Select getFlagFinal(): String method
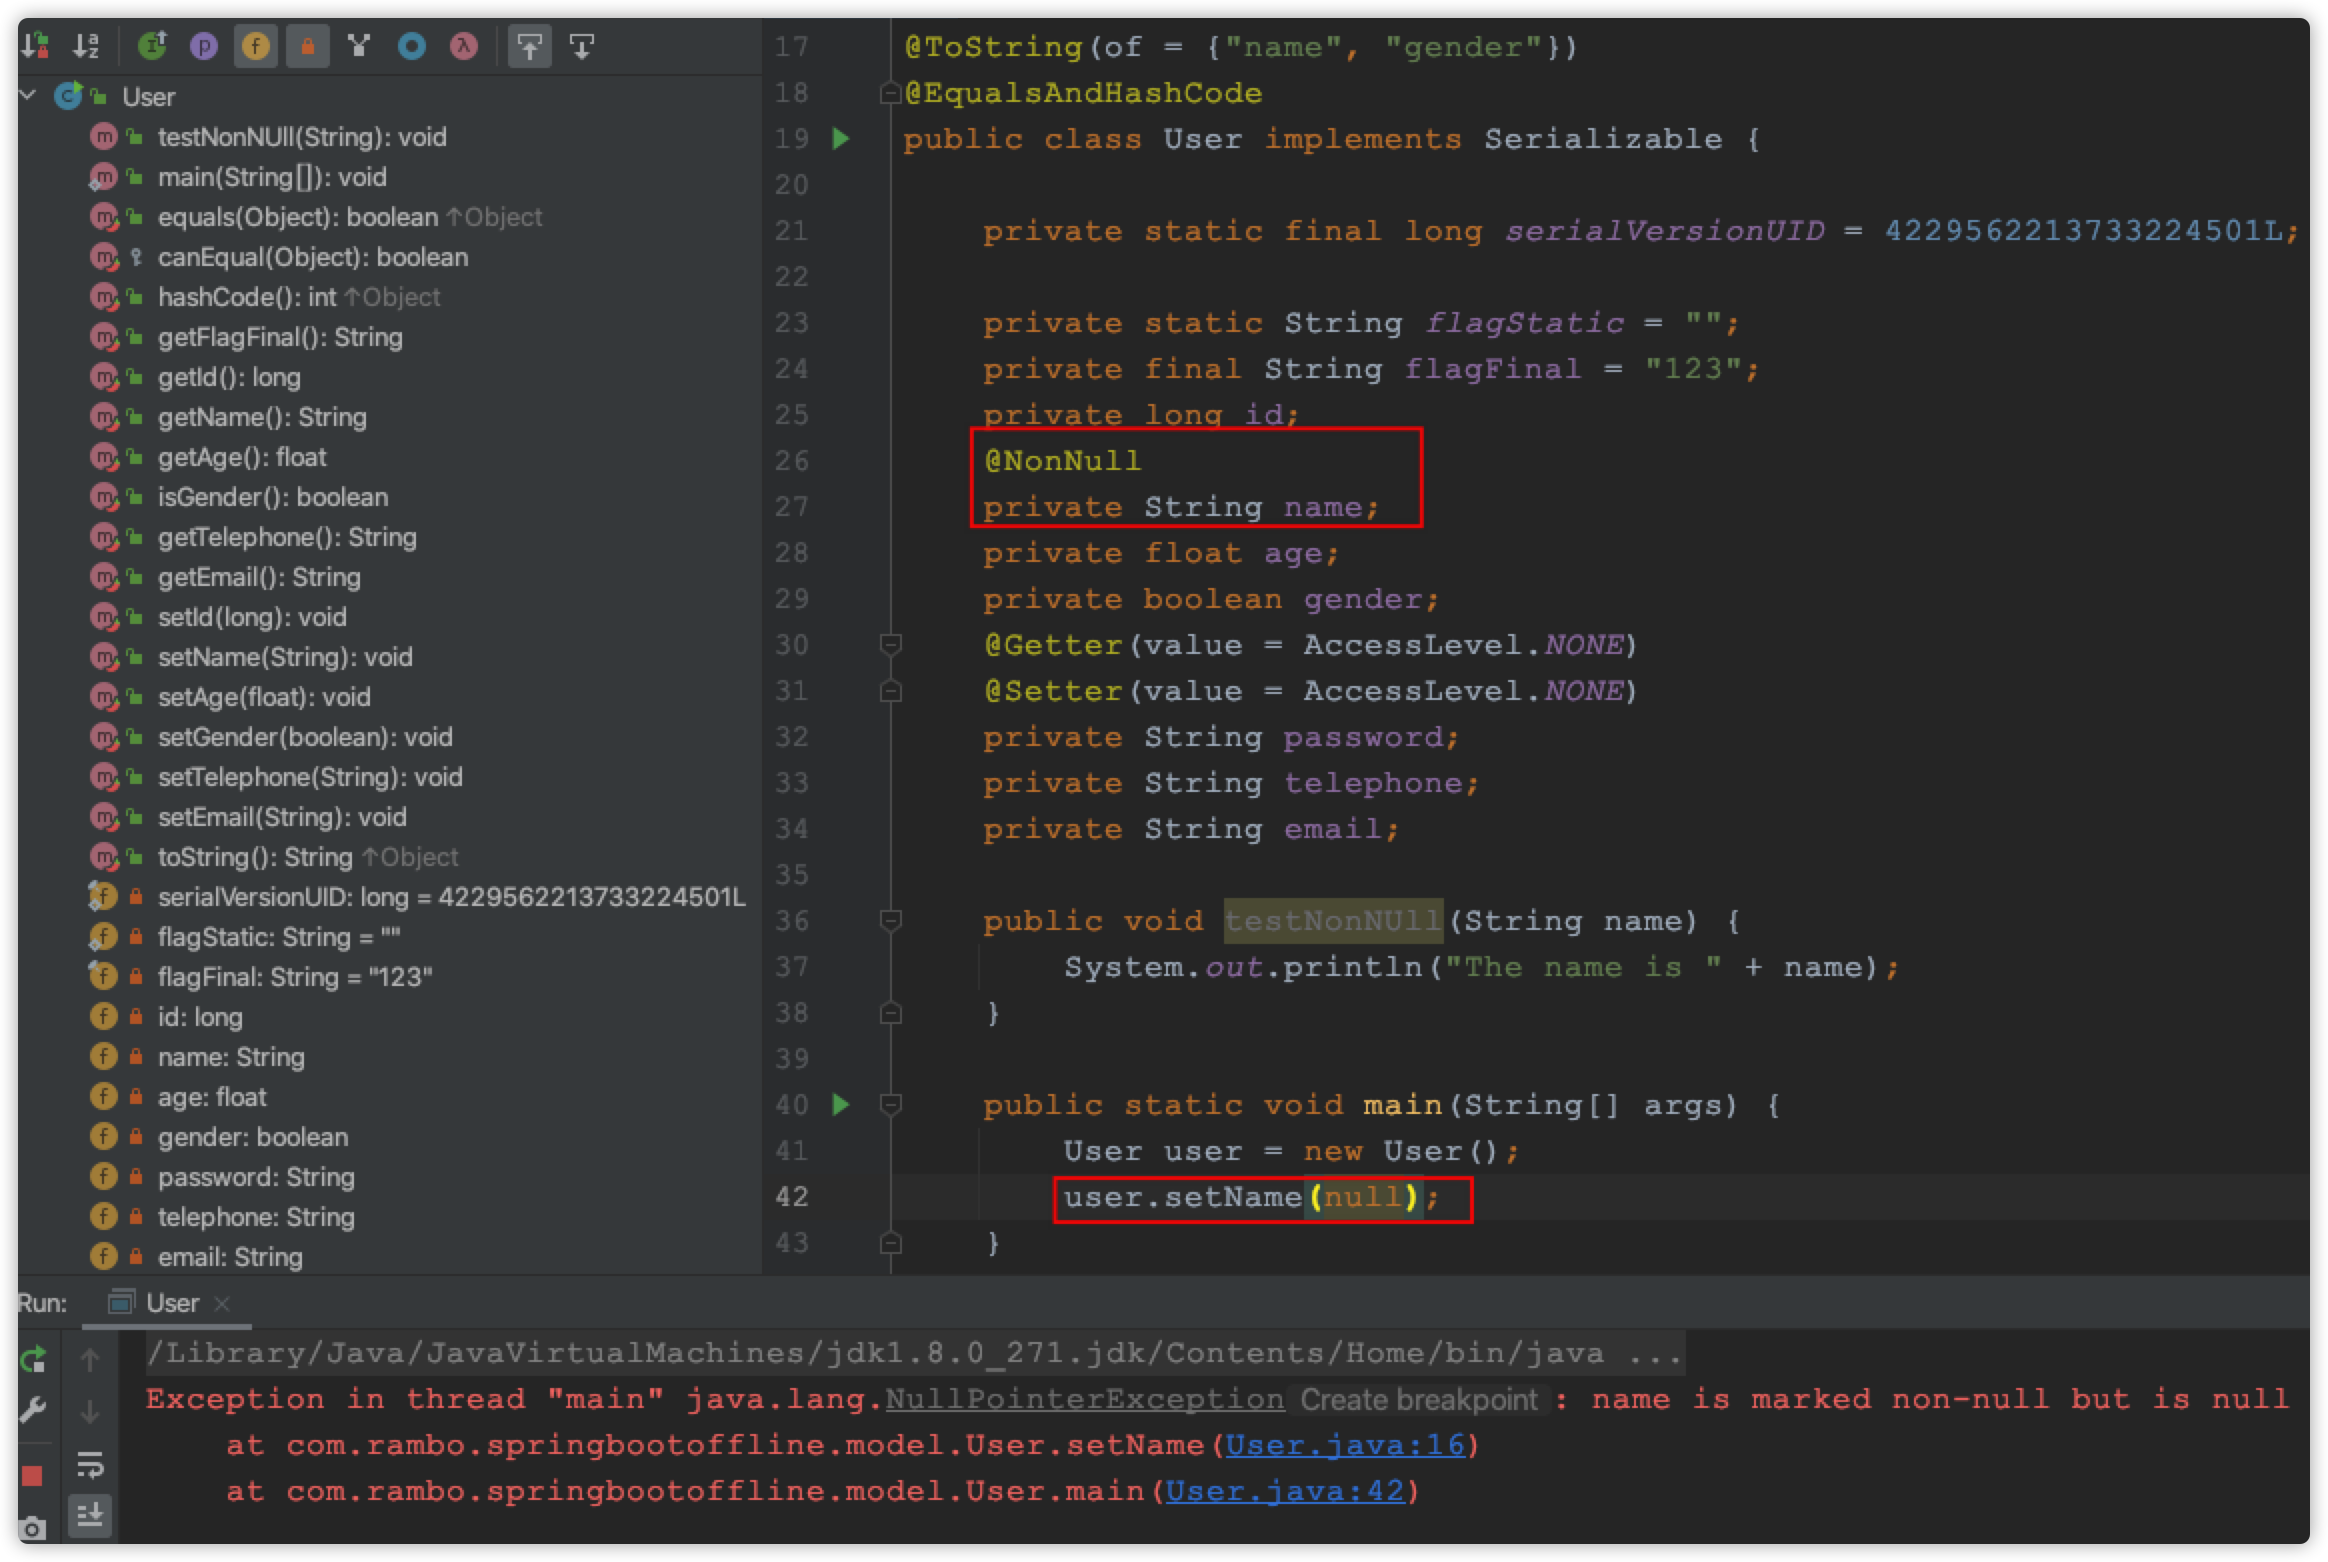Viewport: 2328px width, 1562px height. (x=280, y=336)
